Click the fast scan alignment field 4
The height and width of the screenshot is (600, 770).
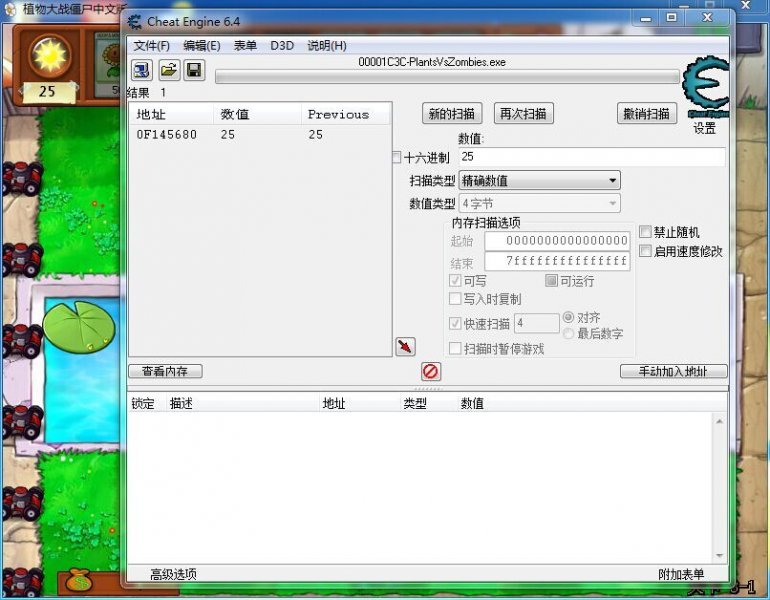click(537, 323)
